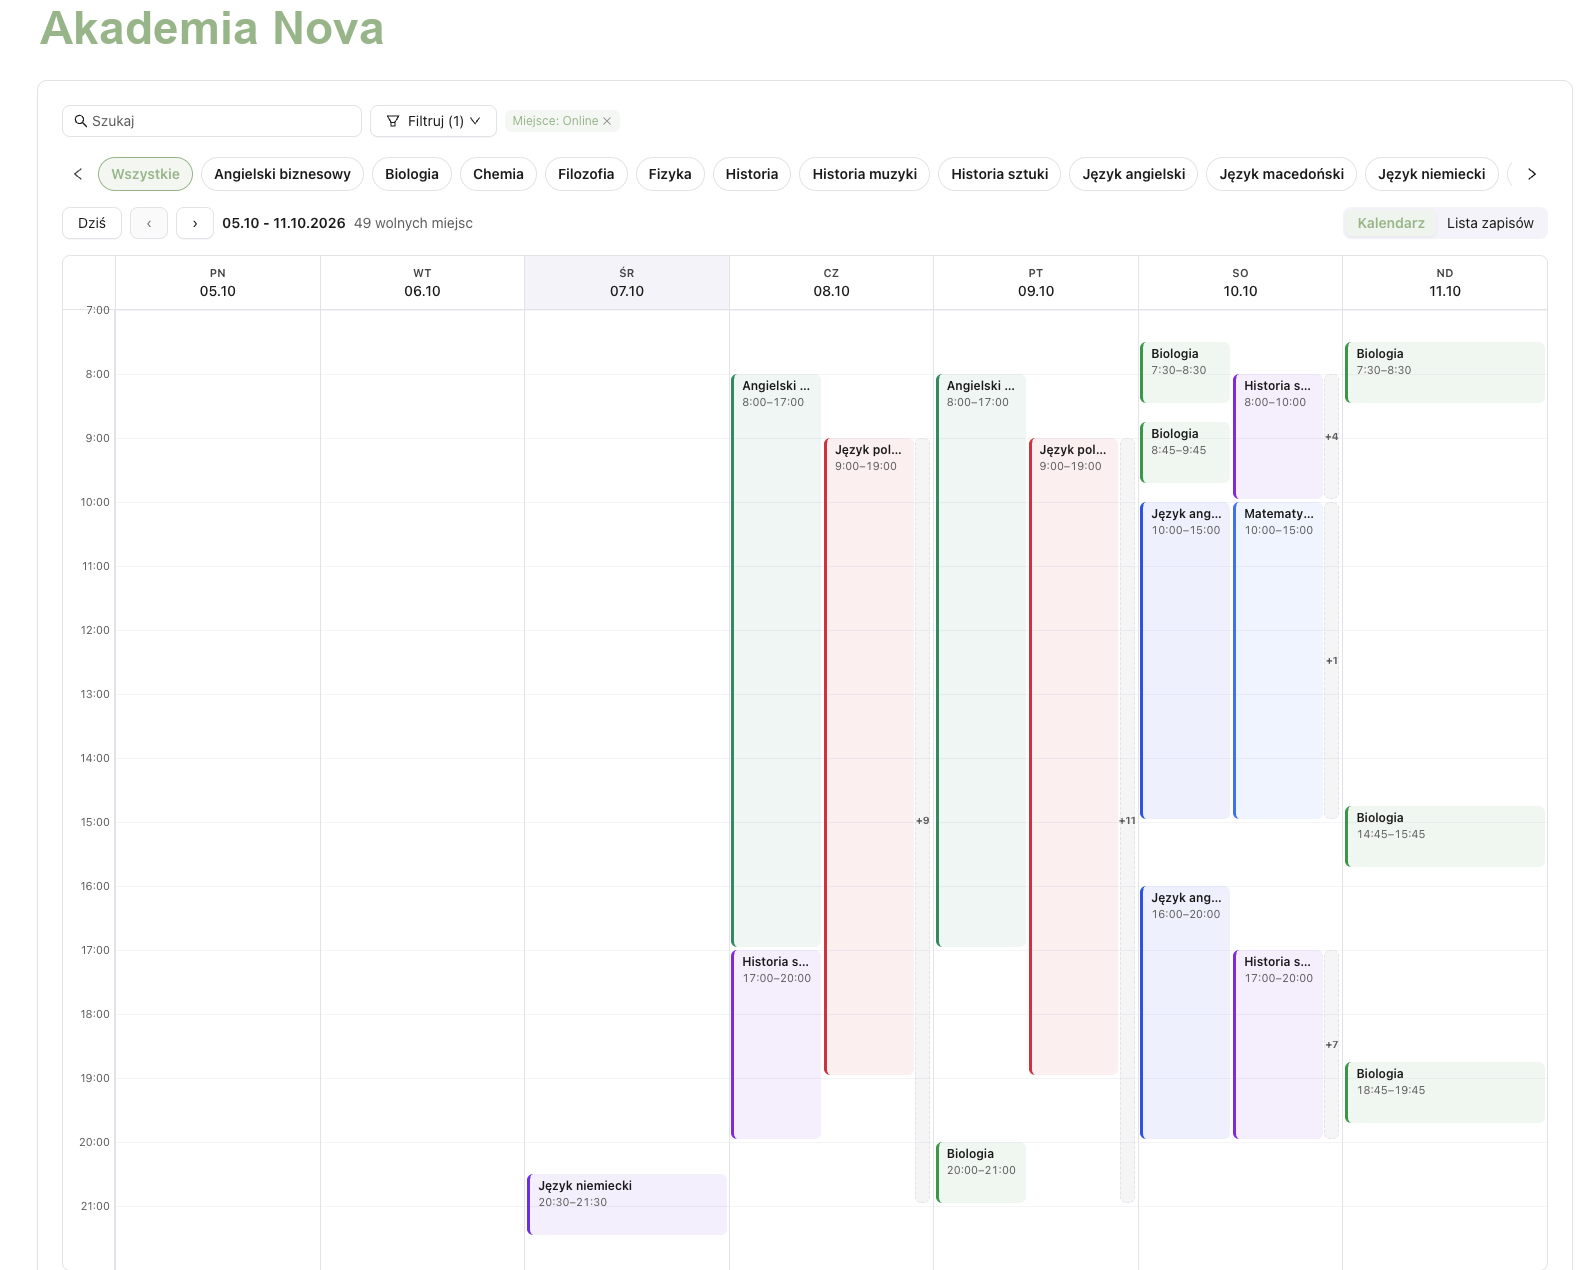Filter by Angielski biznesowy category
The width and height of the screenshot is (1585, 1270).
tap(283, 174)
